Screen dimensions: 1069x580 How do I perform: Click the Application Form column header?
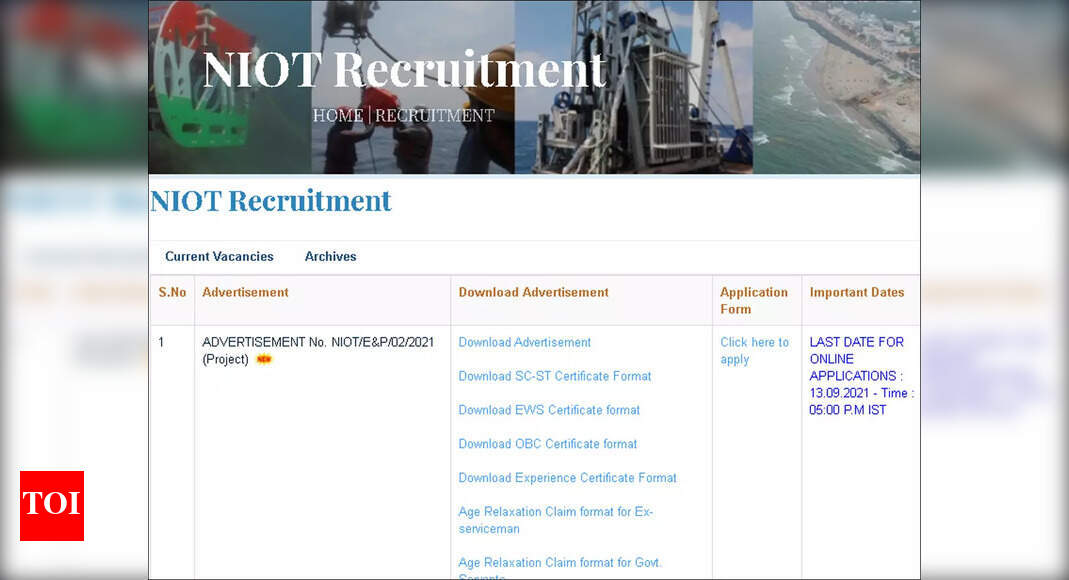(755, 300)
